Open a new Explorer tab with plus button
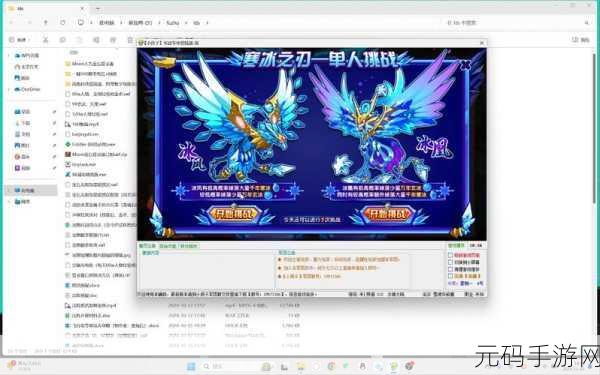 click(x=98, y=8)
